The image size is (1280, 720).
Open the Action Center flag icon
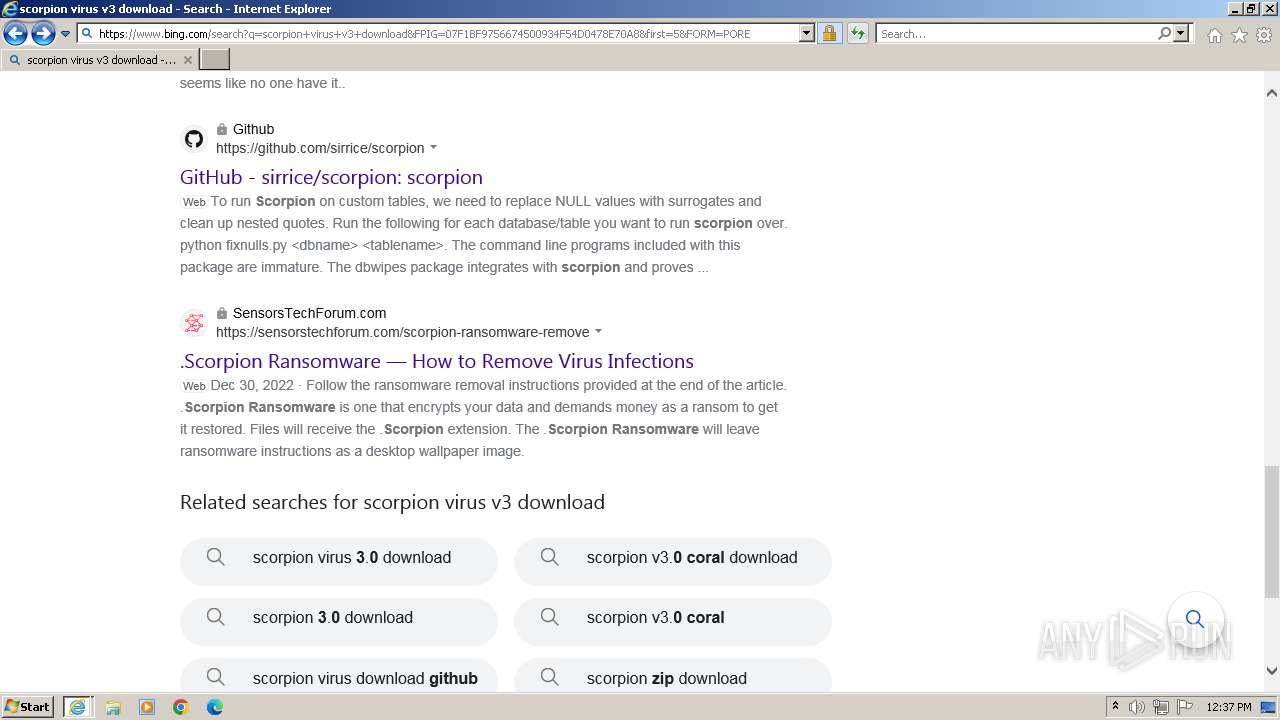[x=1184, y=707]
